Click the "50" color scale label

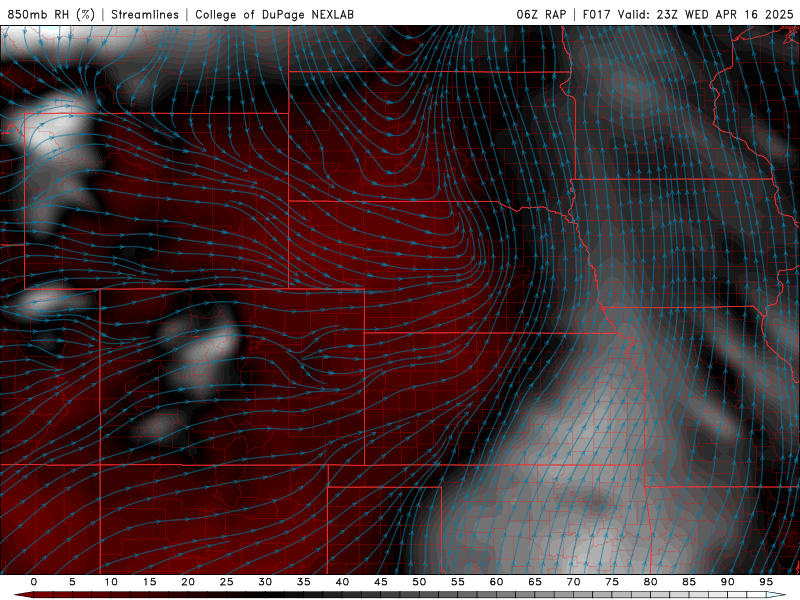(419, 582)
